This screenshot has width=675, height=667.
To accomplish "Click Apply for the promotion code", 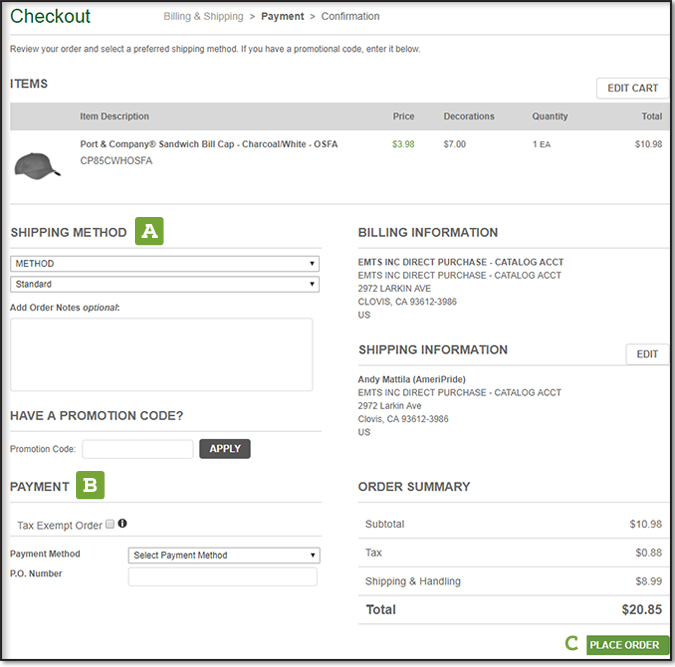I will coord(225,449).
